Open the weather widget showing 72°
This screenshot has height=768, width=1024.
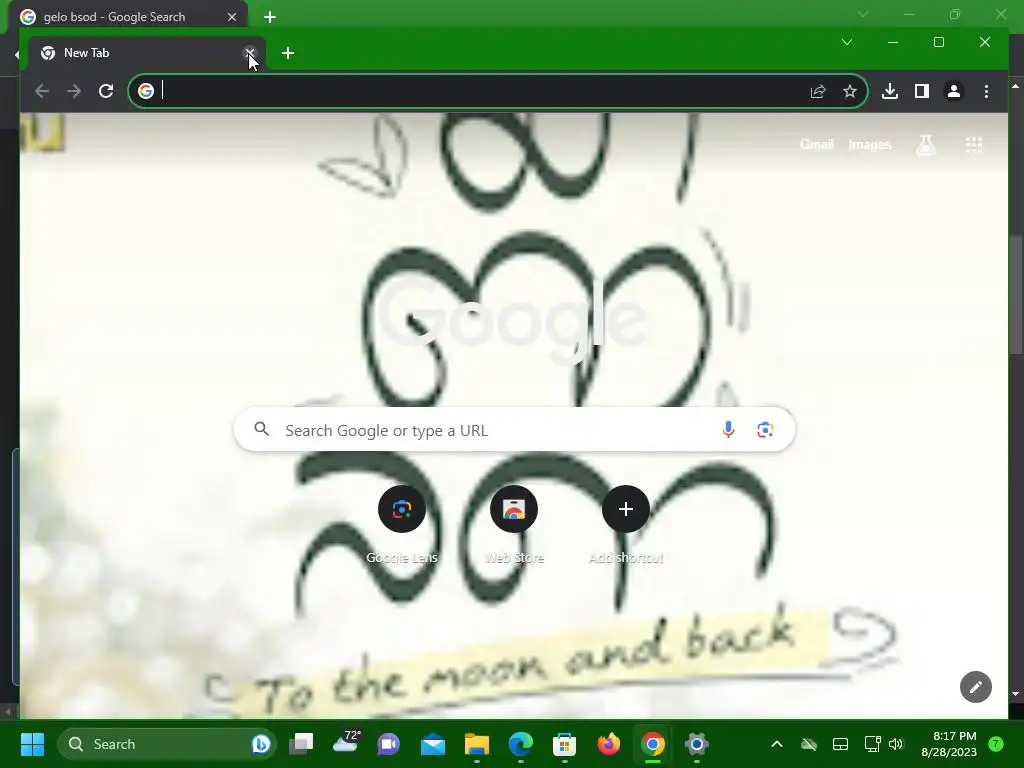tap(346, 743)
